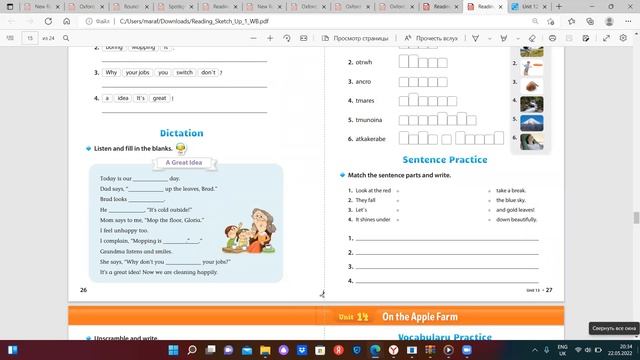Open the PDF search magnifier in toolbar

[x=66, y=38]
